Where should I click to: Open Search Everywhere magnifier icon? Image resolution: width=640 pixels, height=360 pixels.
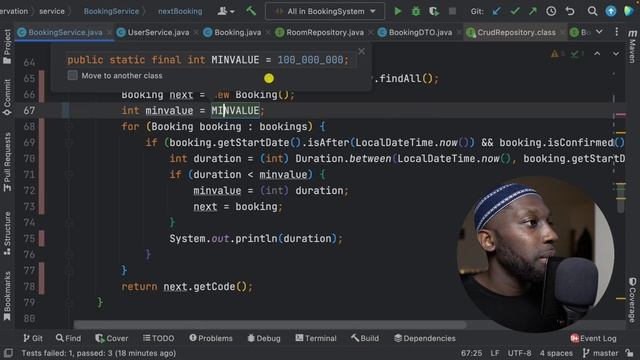click(x=592, y=11)
